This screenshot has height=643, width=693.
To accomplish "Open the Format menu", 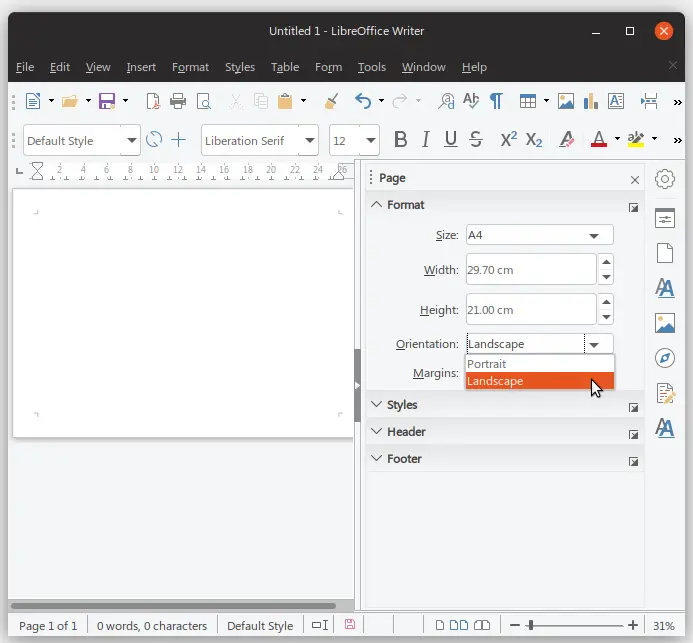I will 190,67.
